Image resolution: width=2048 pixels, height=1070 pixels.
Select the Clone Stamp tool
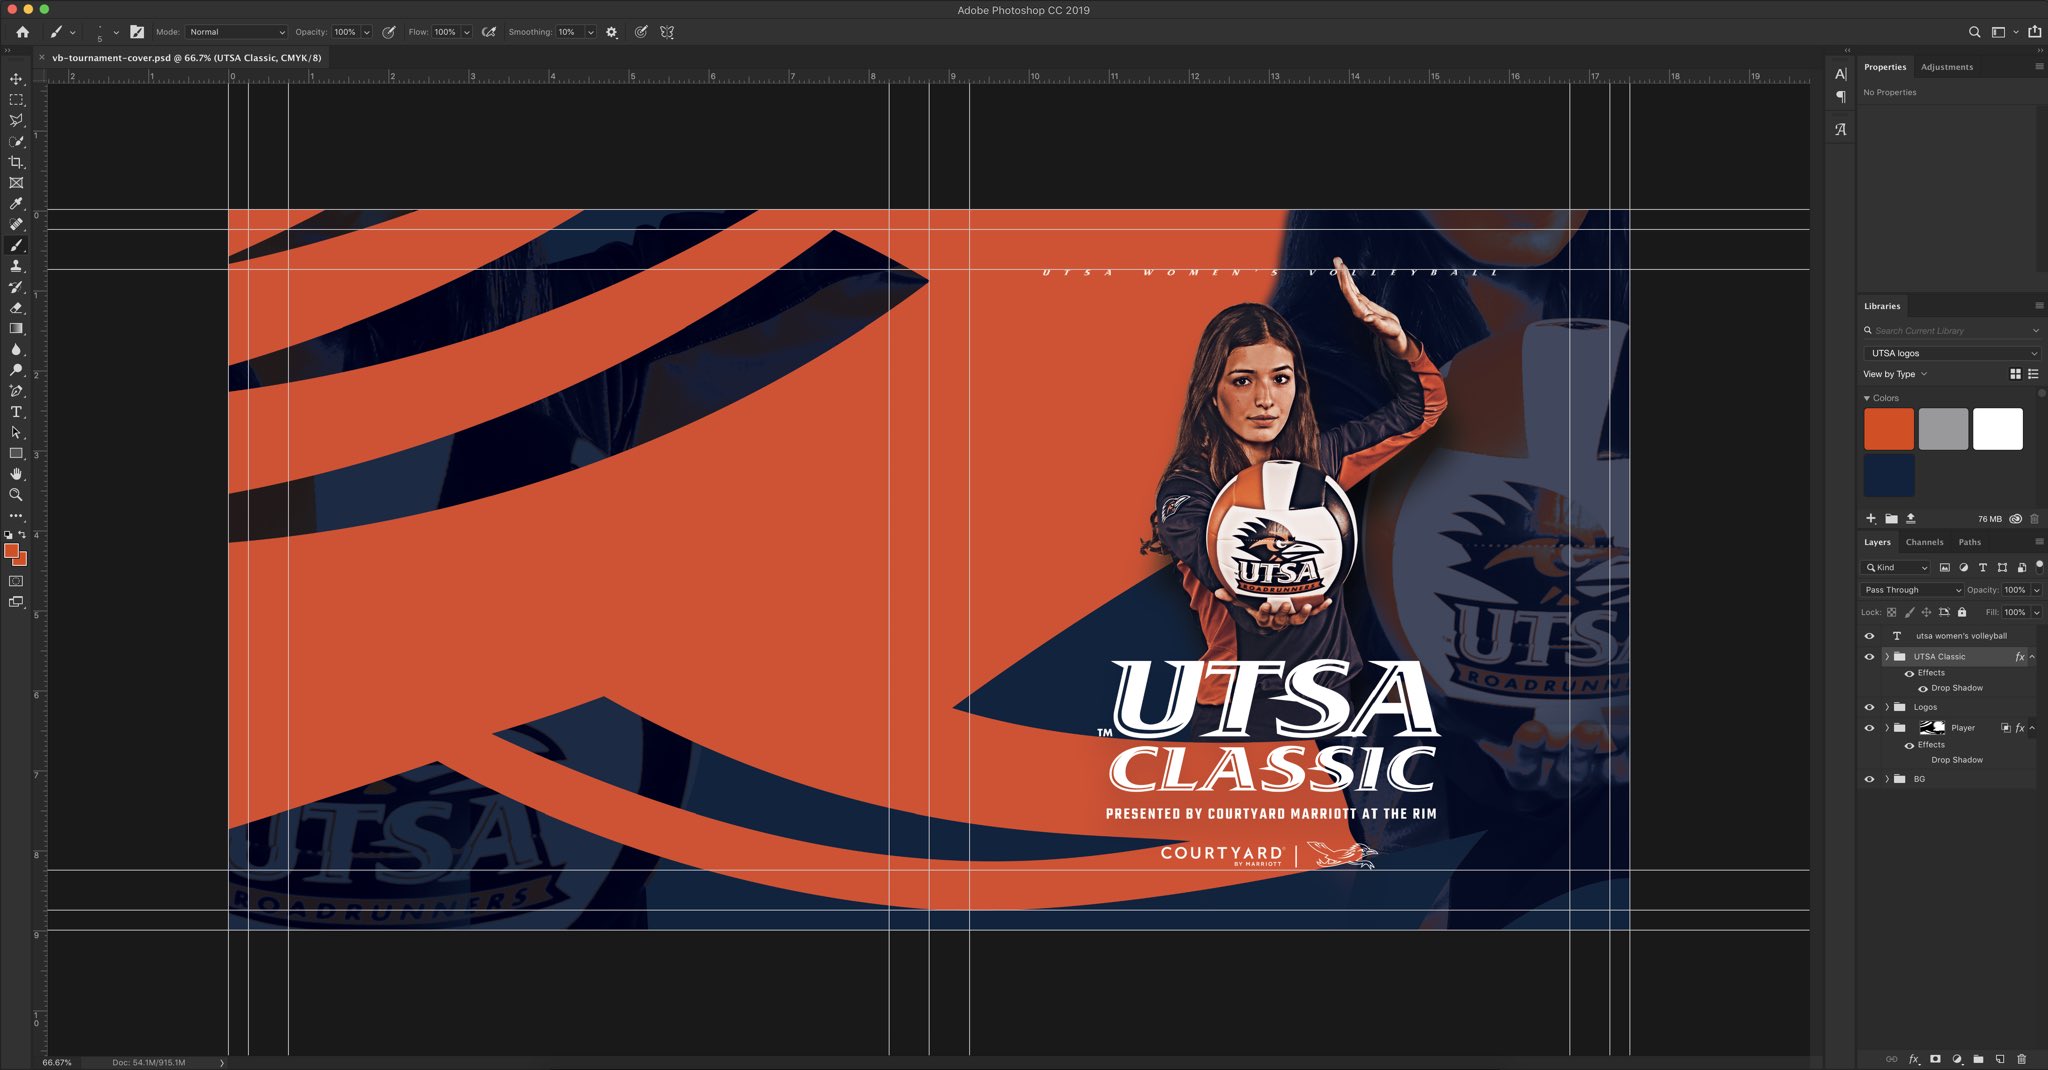(x=16, y=266)
